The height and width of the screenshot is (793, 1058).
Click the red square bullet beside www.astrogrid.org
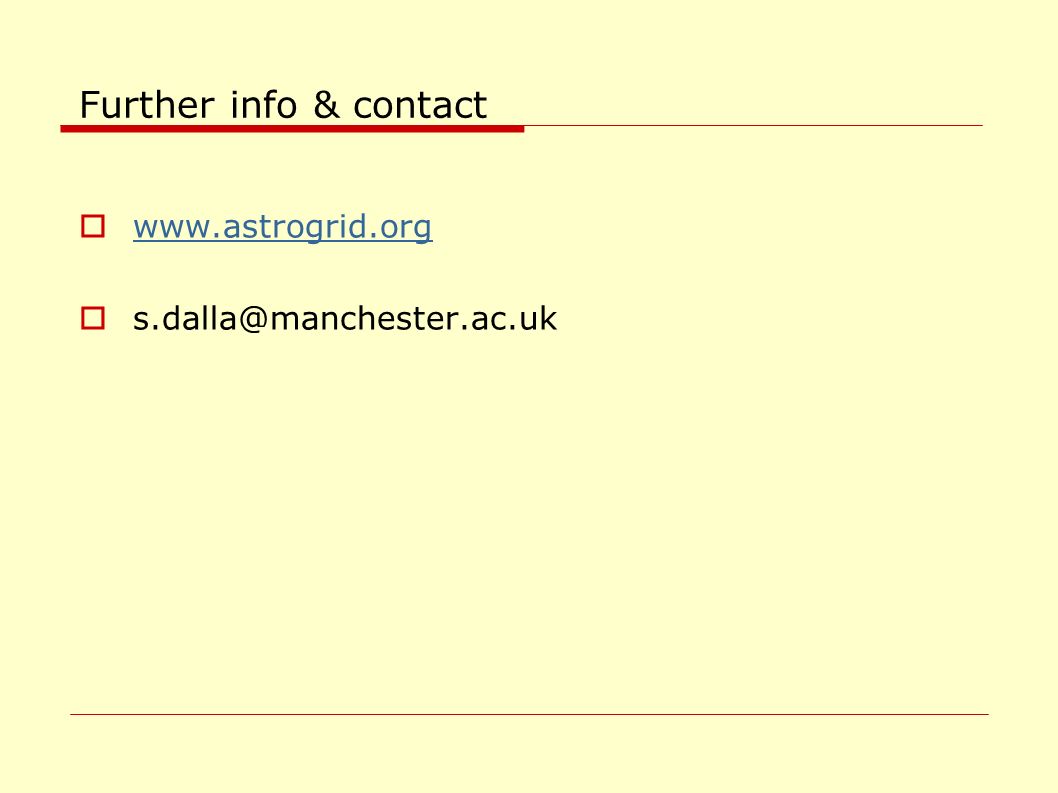coord(93,227)
